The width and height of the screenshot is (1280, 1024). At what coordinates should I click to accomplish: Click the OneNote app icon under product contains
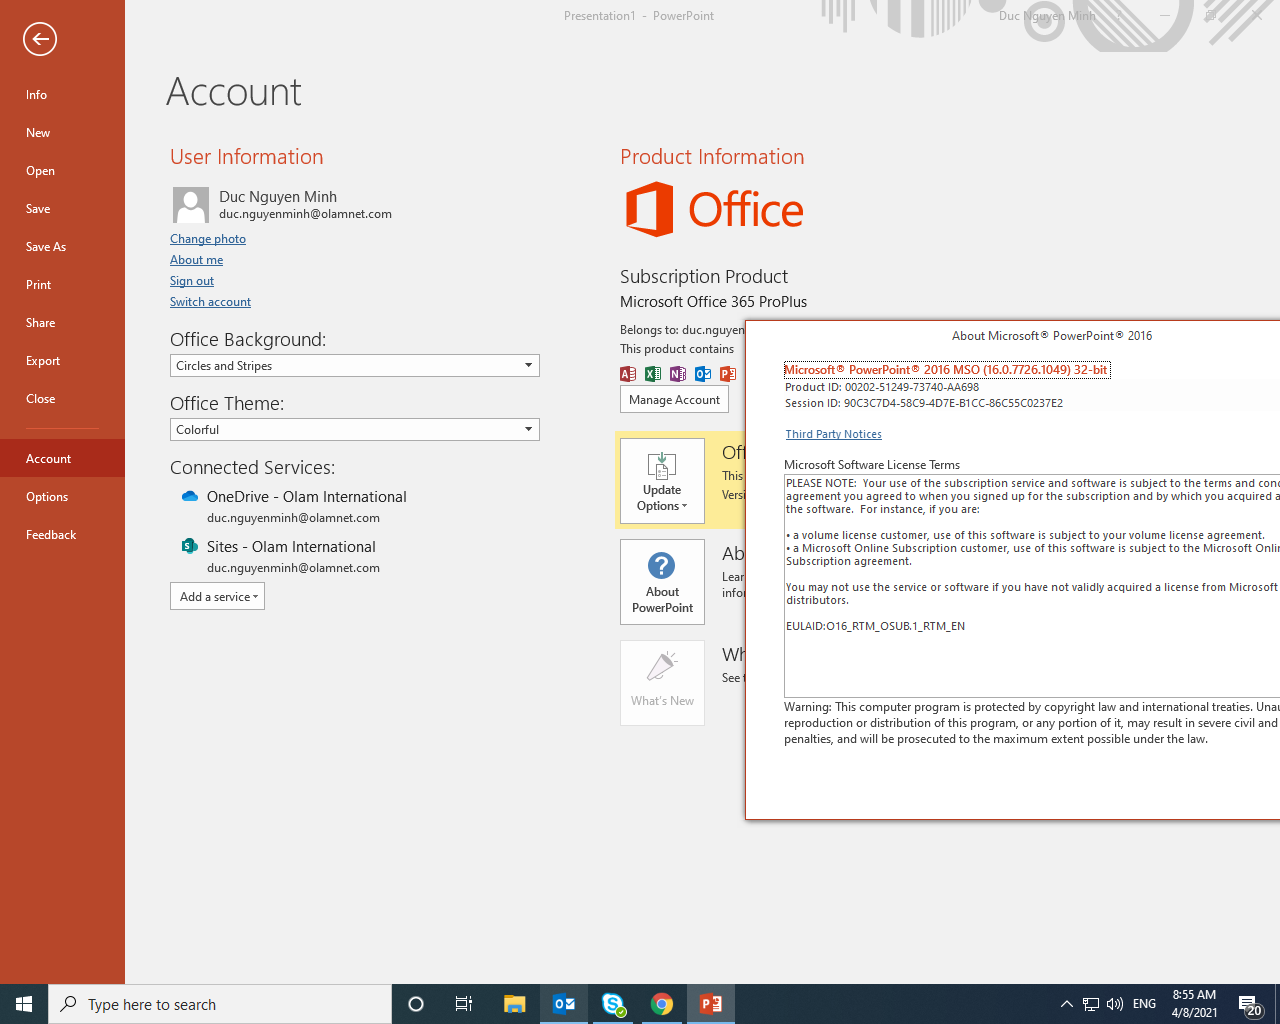point(678,374)
